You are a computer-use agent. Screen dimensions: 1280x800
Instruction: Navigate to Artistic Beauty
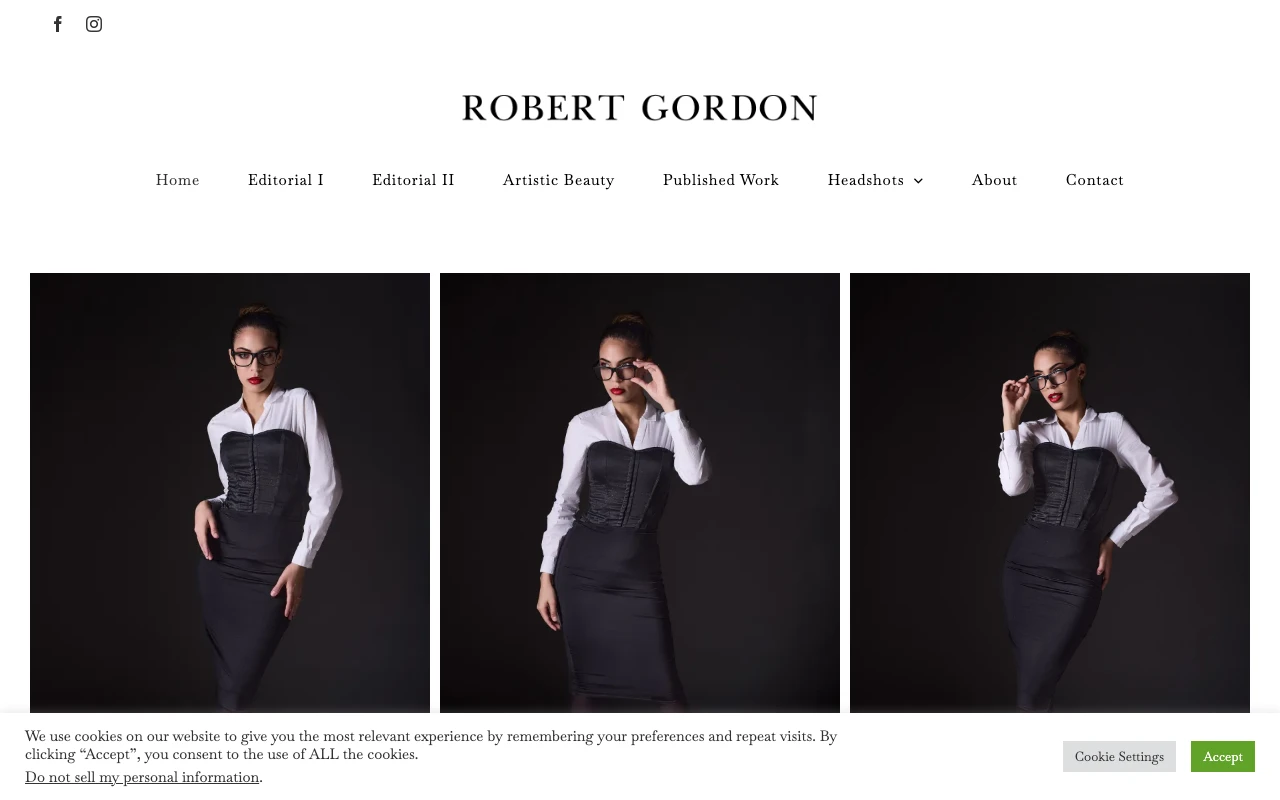(x=558, y=180)
